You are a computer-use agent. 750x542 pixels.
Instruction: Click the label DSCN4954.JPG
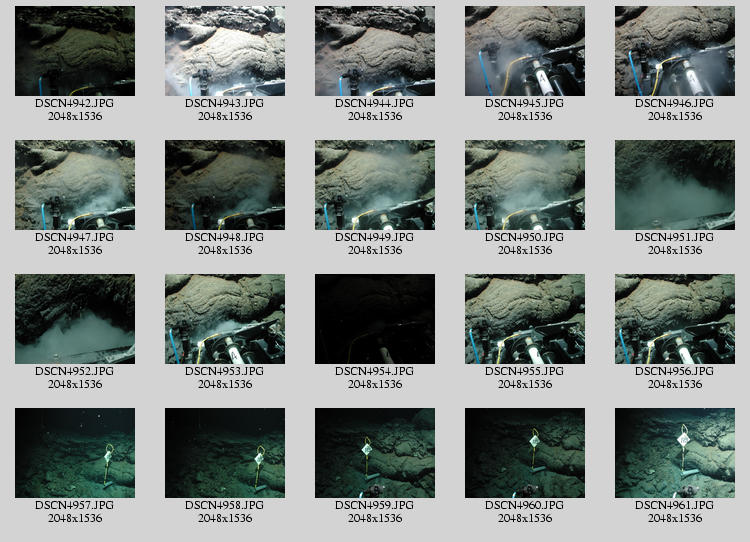[x=375, y=371]
